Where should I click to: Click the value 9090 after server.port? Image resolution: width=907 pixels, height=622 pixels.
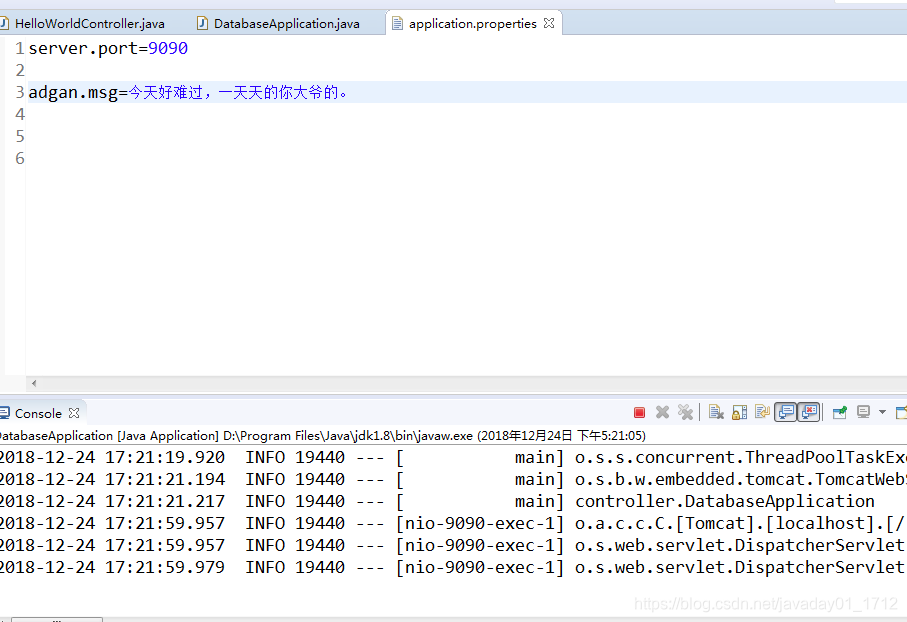[x=168, y=48]
